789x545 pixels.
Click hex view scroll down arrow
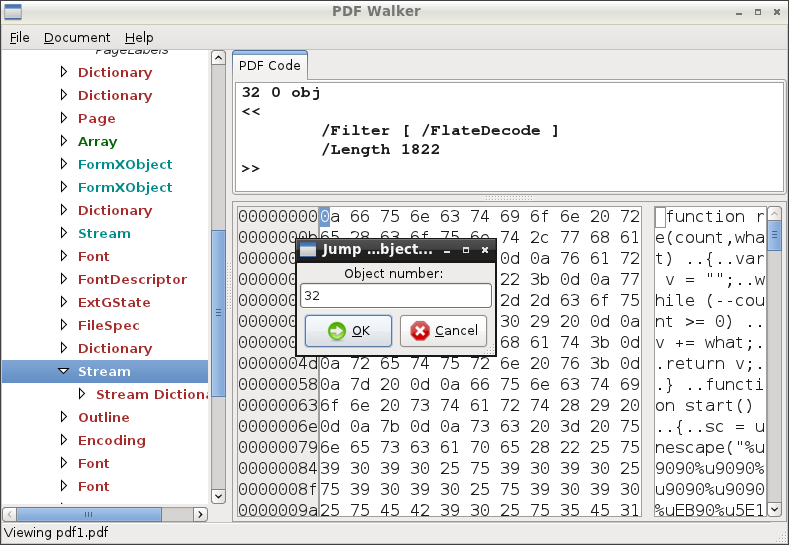[774, 511]
